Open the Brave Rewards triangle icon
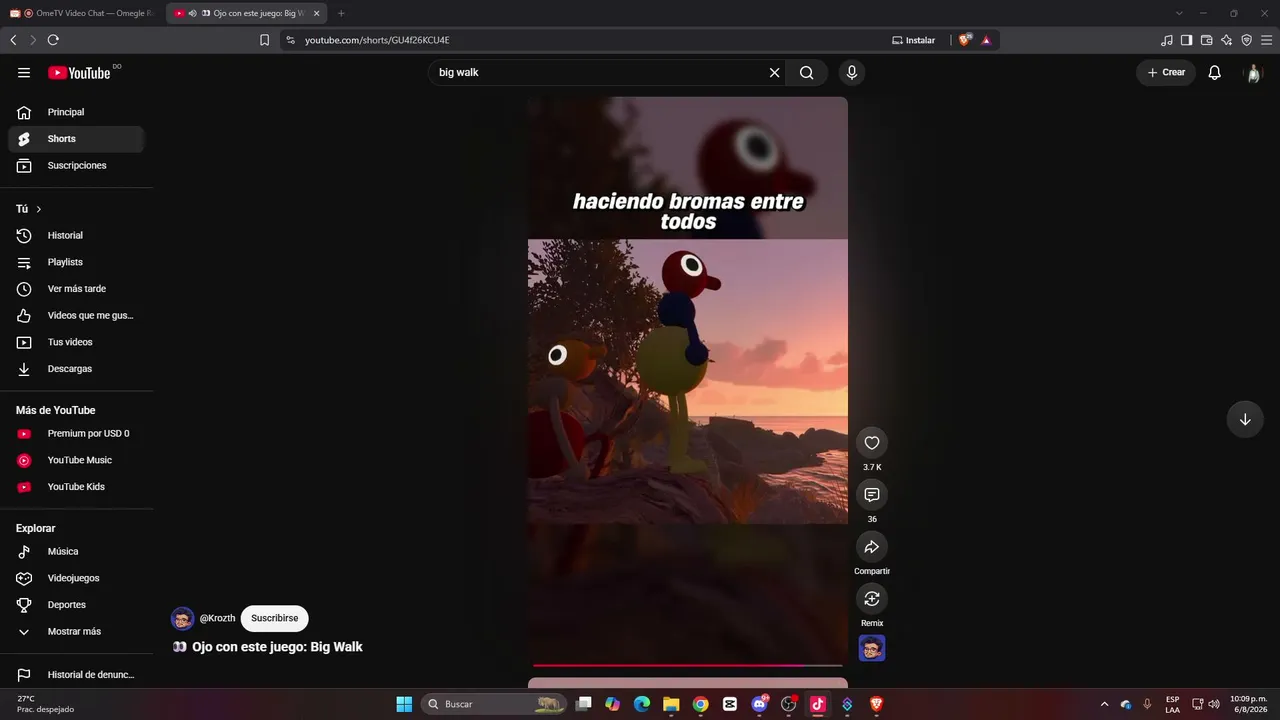 pos(986,40)
